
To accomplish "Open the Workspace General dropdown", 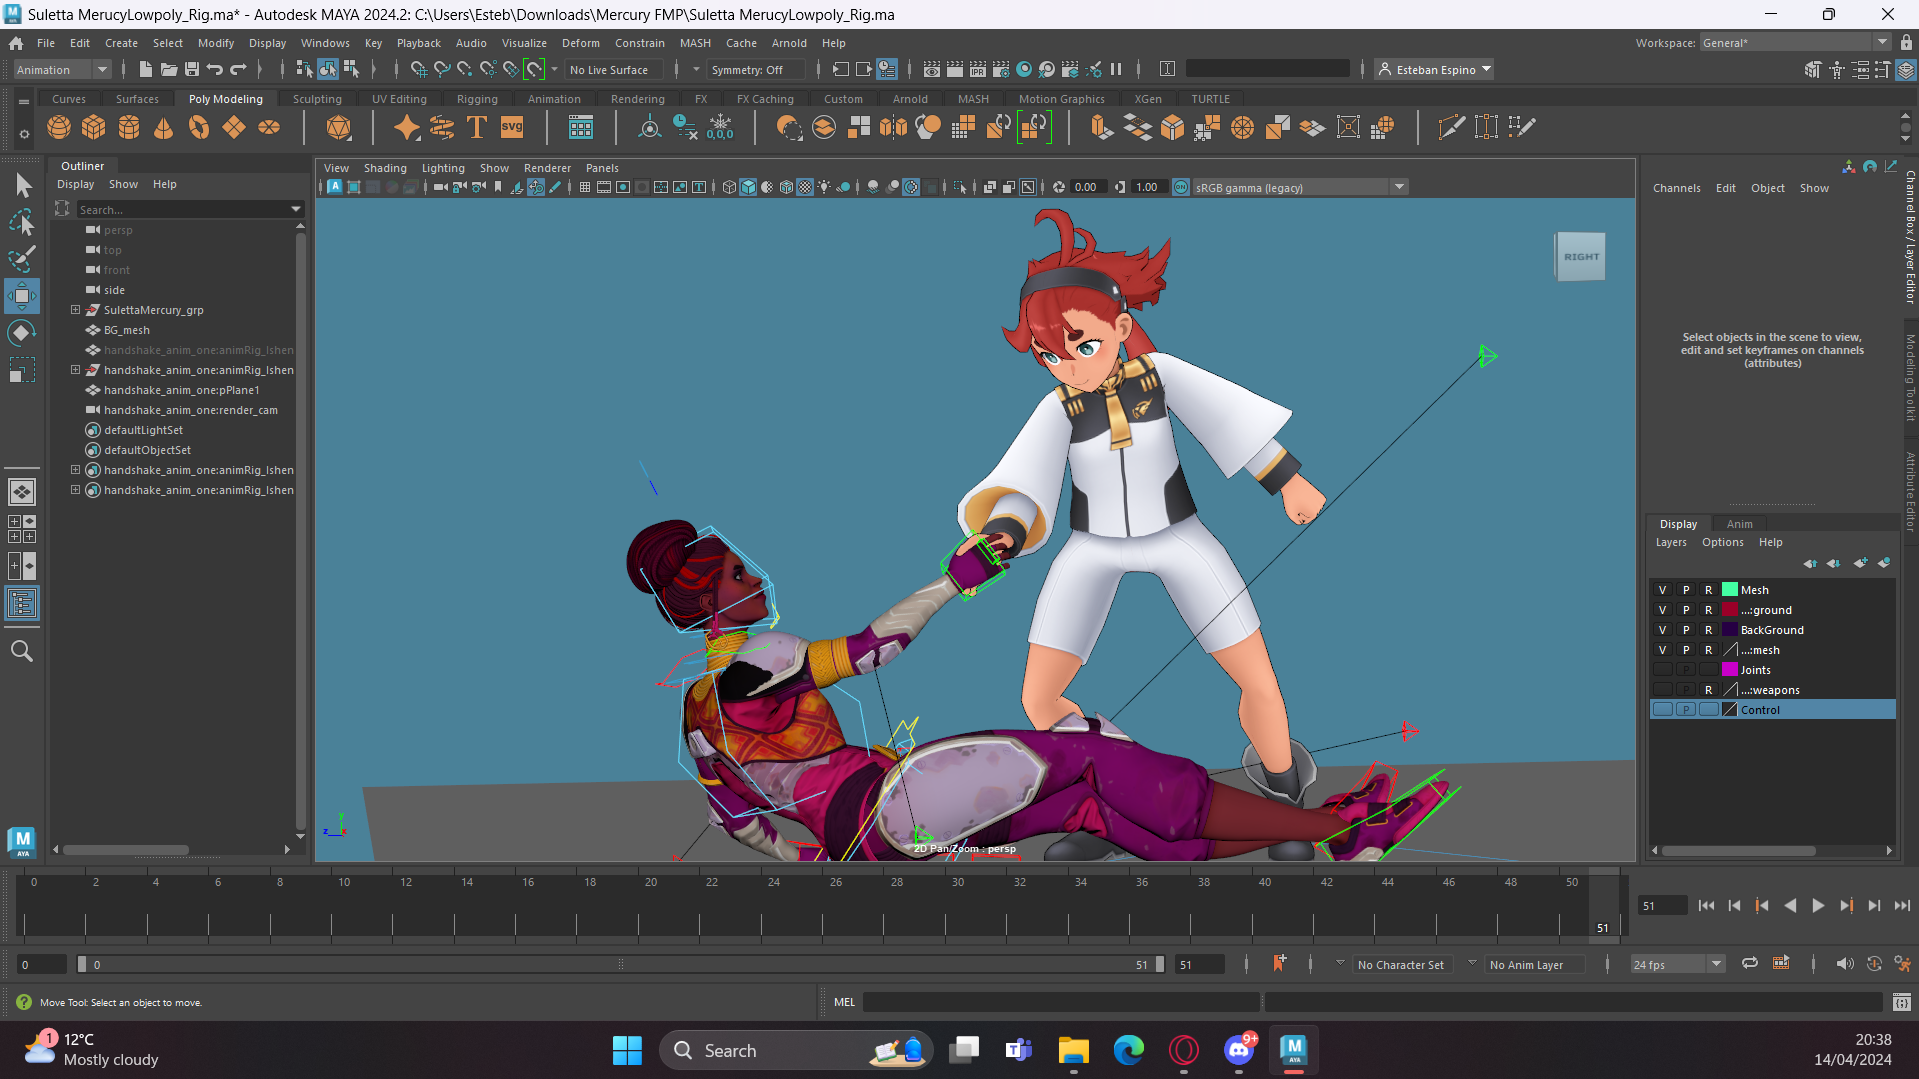I will pyautogui.click(x=1796, y=42).
